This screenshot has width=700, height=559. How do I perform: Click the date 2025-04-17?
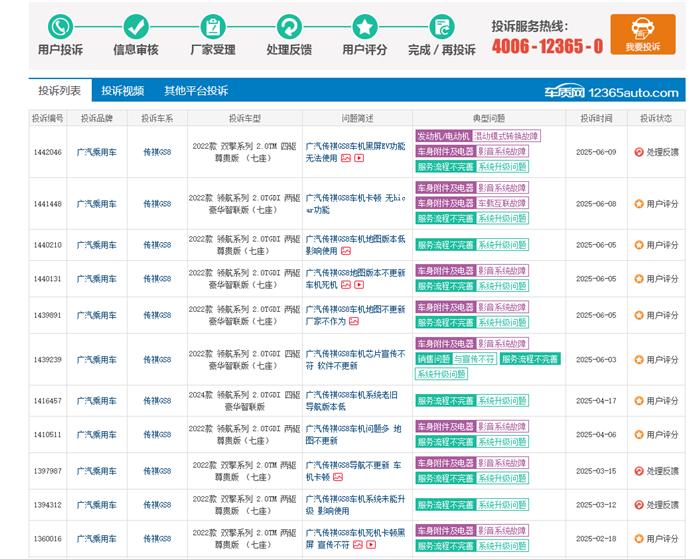pos(596,401)
